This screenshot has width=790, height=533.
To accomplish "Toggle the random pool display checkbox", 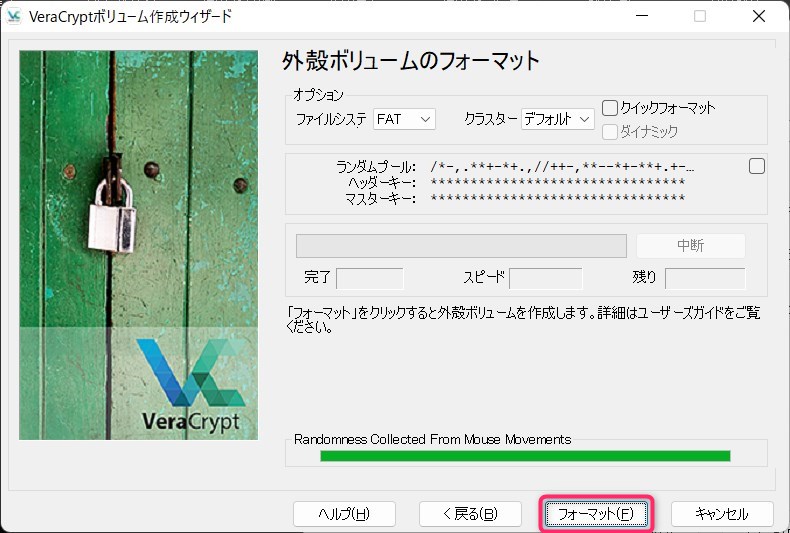I will click(757, 166).
